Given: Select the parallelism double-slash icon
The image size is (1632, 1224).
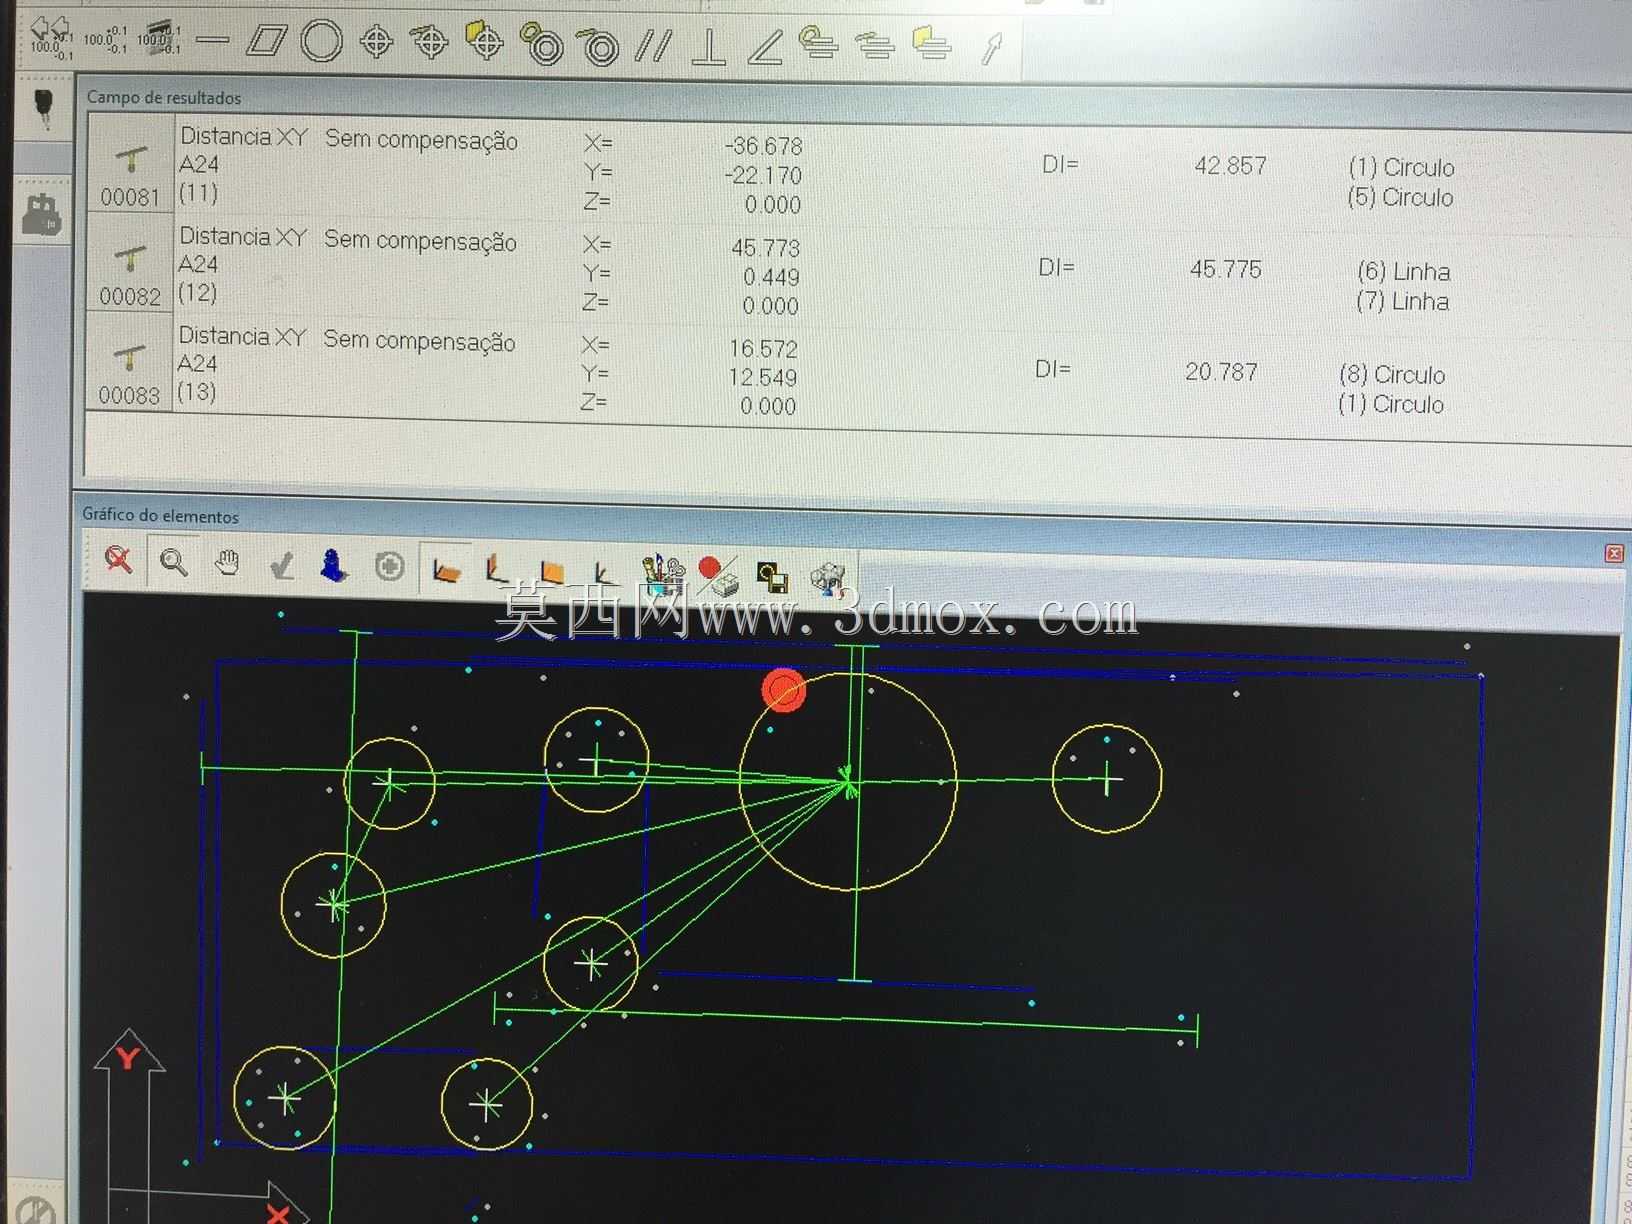Looking at the screenshot, I should 654,45.
